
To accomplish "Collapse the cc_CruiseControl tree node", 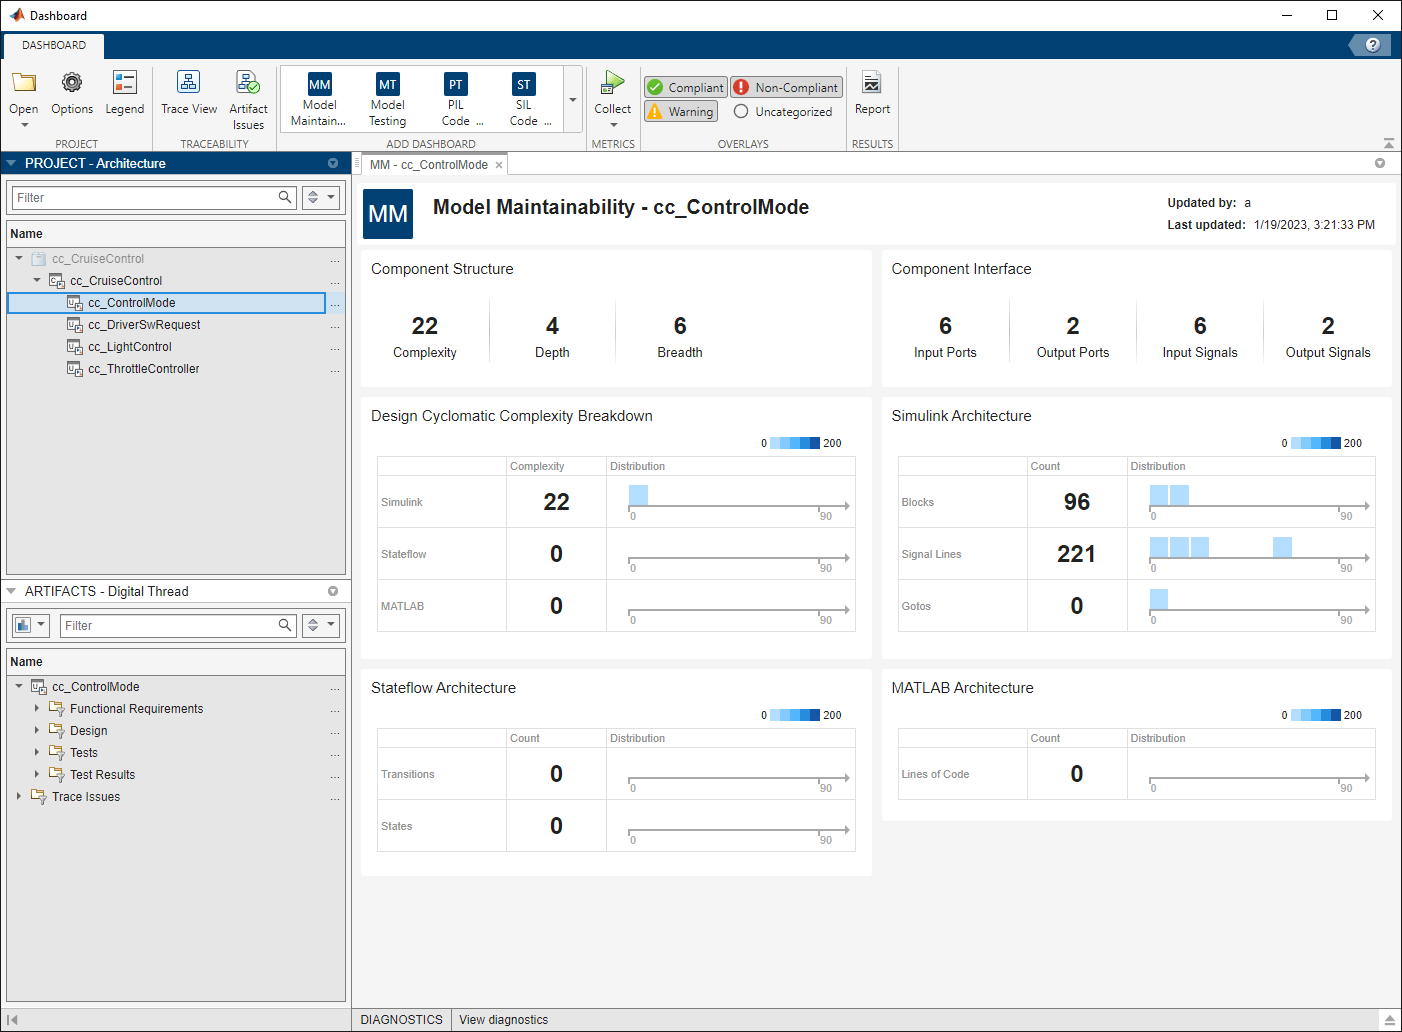I will pyautogui.click(x=37, y=280).
